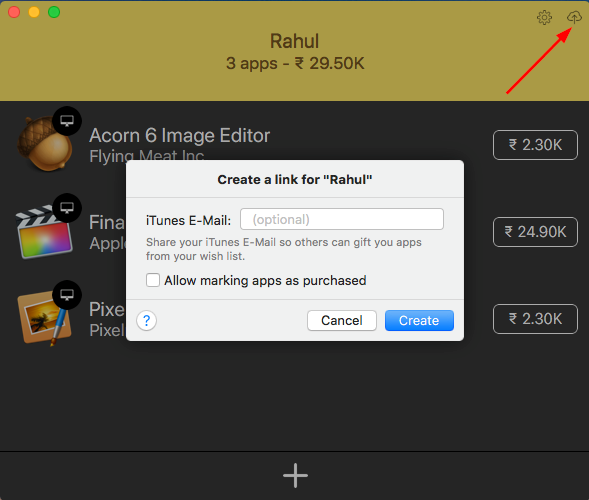
Task: Open help with the question mark button
Action: (146, 320)
